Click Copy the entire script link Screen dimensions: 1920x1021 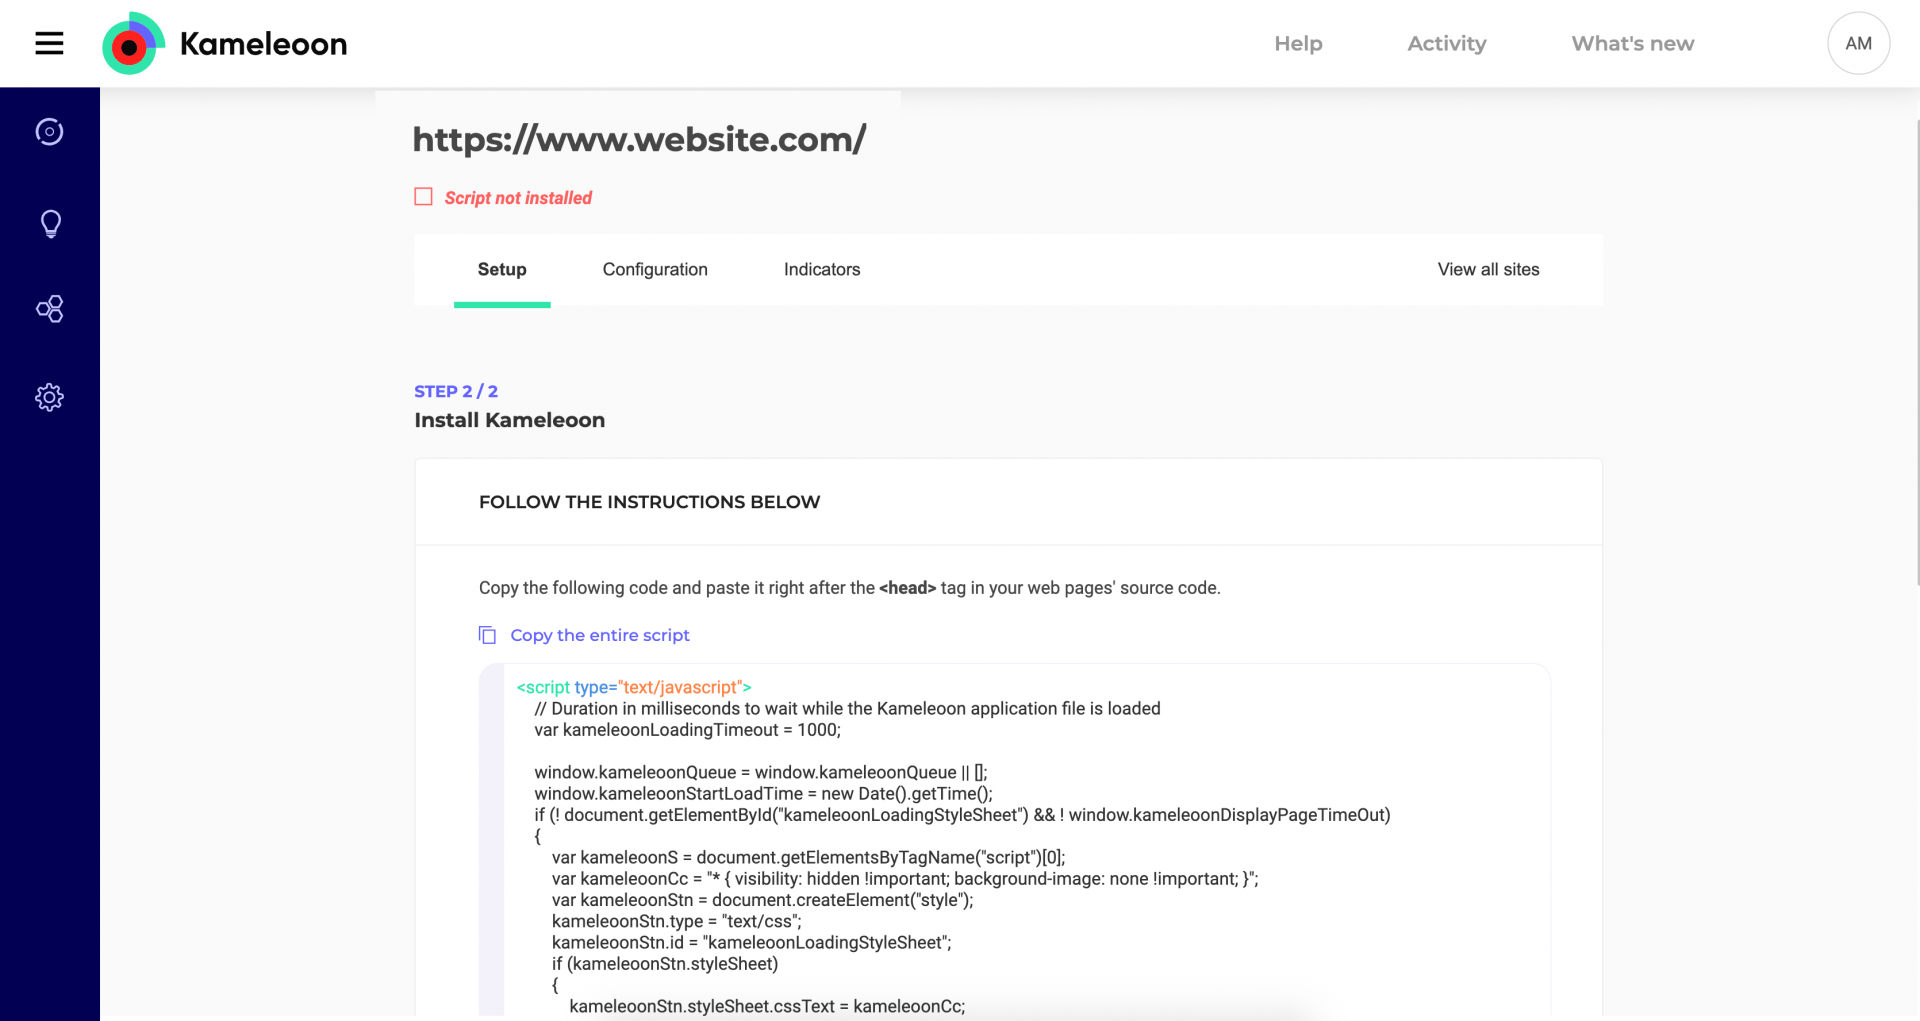point(600,635)
